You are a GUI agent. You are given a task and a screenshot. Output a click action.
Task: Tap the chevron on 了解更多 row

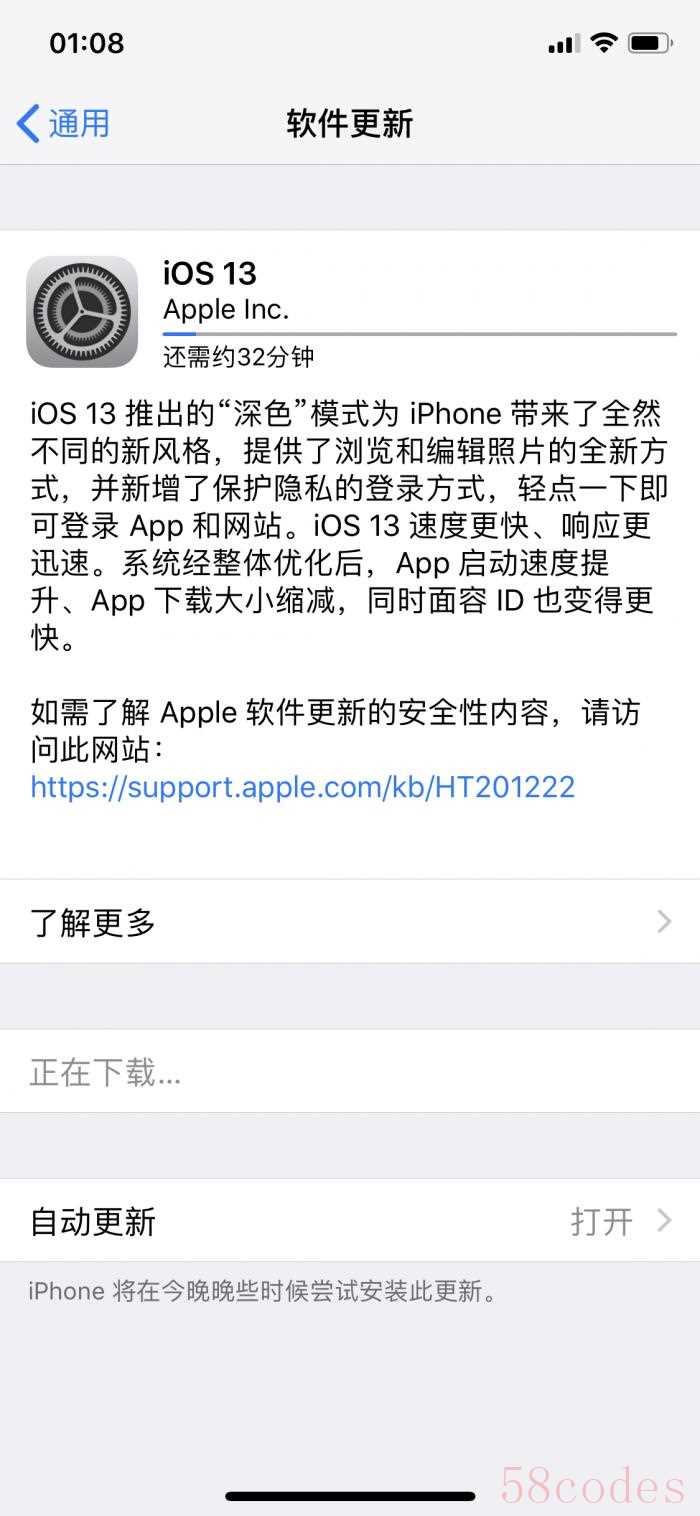[x=664, y=922]
